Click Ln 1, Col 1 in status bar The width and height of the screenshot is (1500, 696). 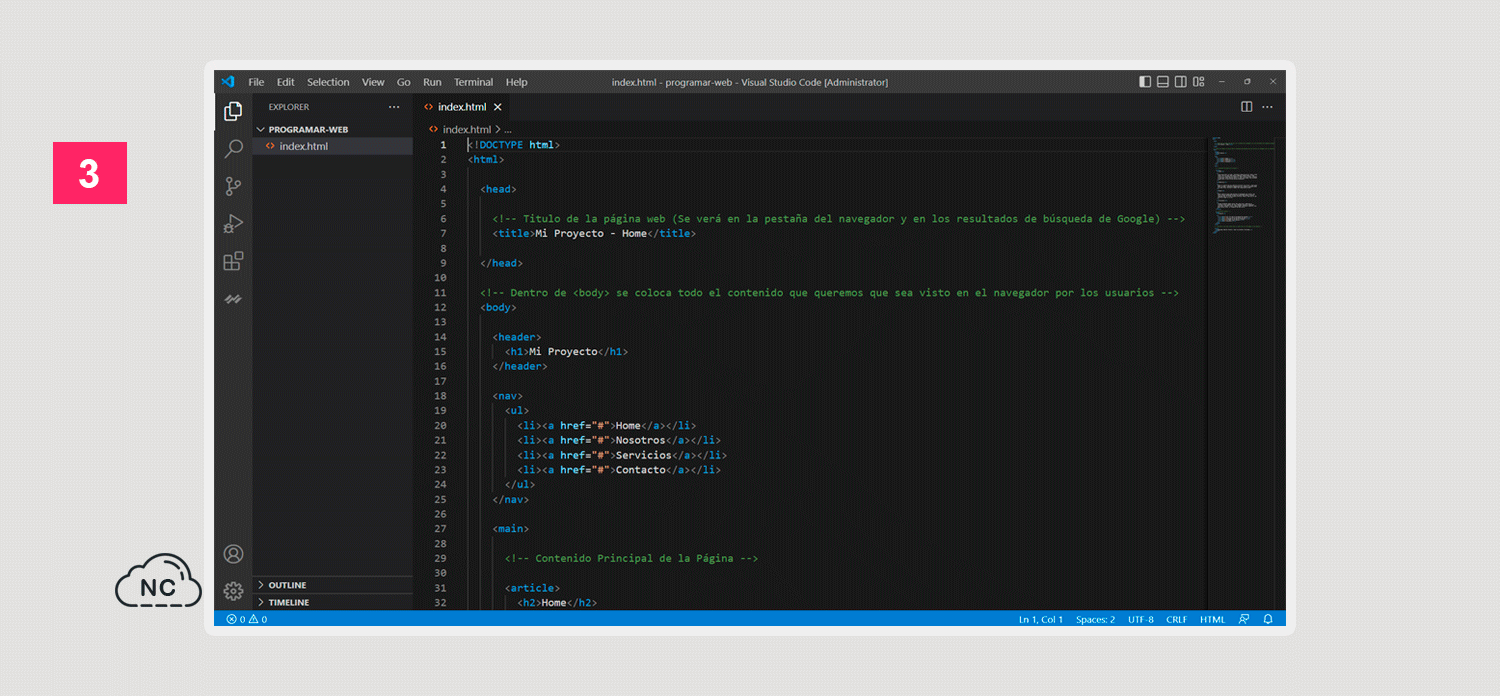1041,619
